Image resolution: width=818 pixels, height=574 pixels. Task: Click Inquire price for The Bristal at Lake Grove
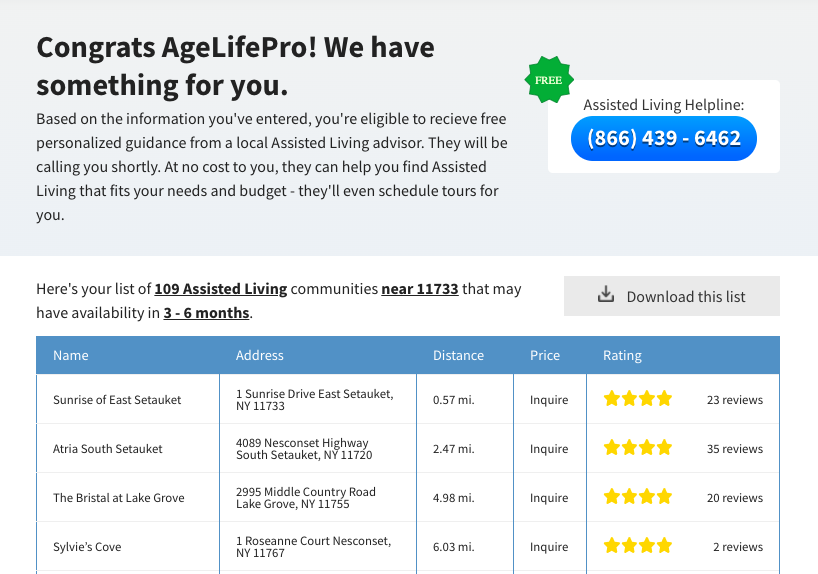click(549, 497)
